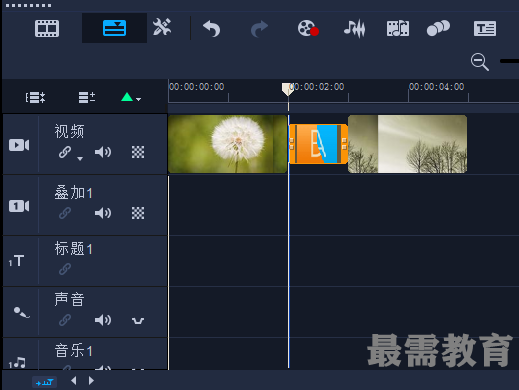Switch to Timeline view
Viewport: 519px width, 390px height.
click(114, 28)
